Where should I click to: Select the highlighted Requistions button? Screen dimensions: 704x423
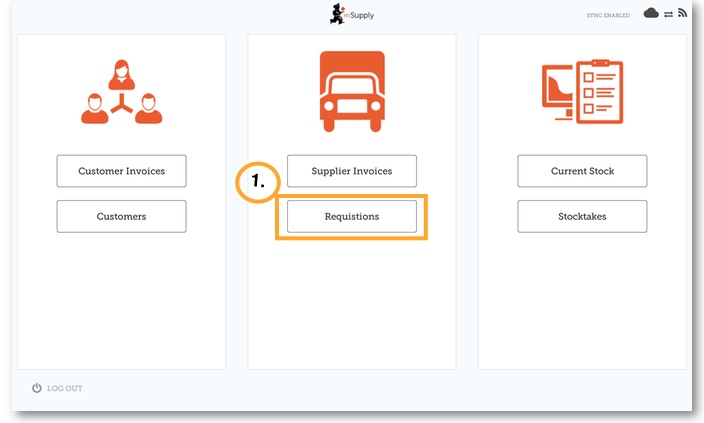tap(351, 216)
